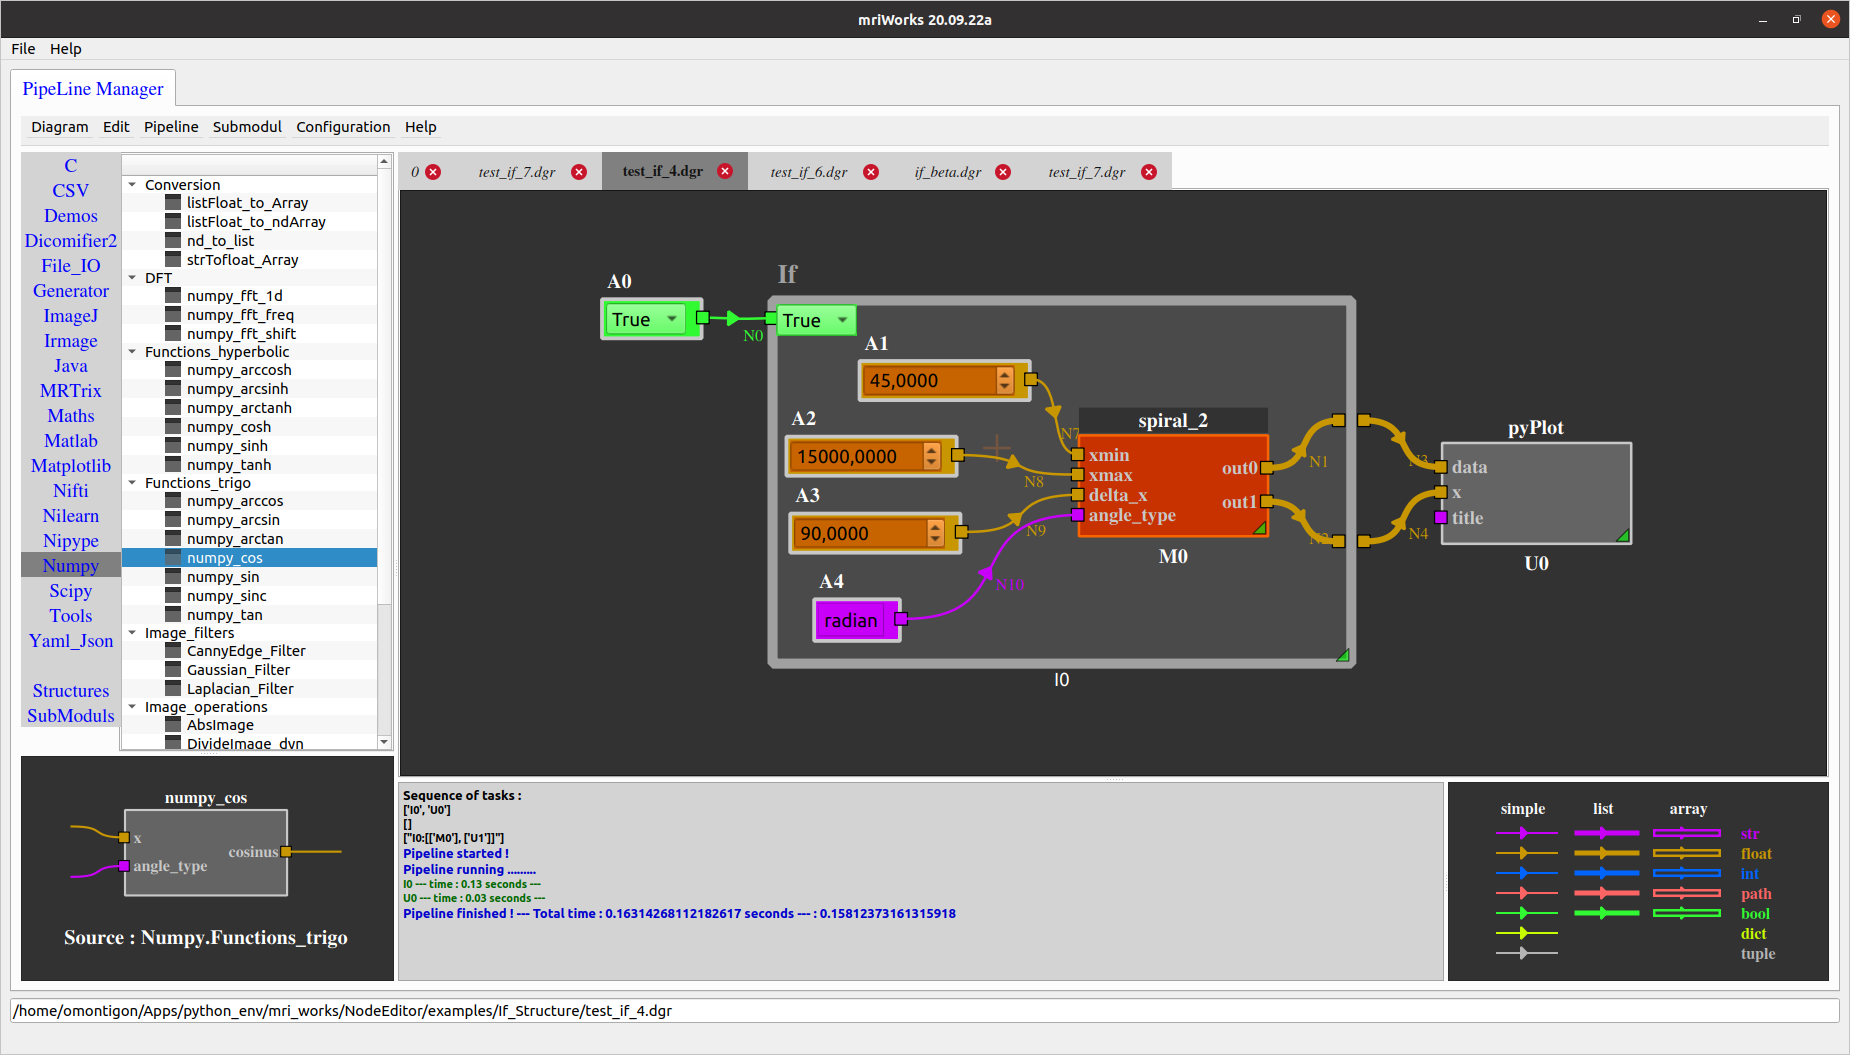The image size is (1850, 1055).
Task: Open the File menu
Action: tap(23, 49)
